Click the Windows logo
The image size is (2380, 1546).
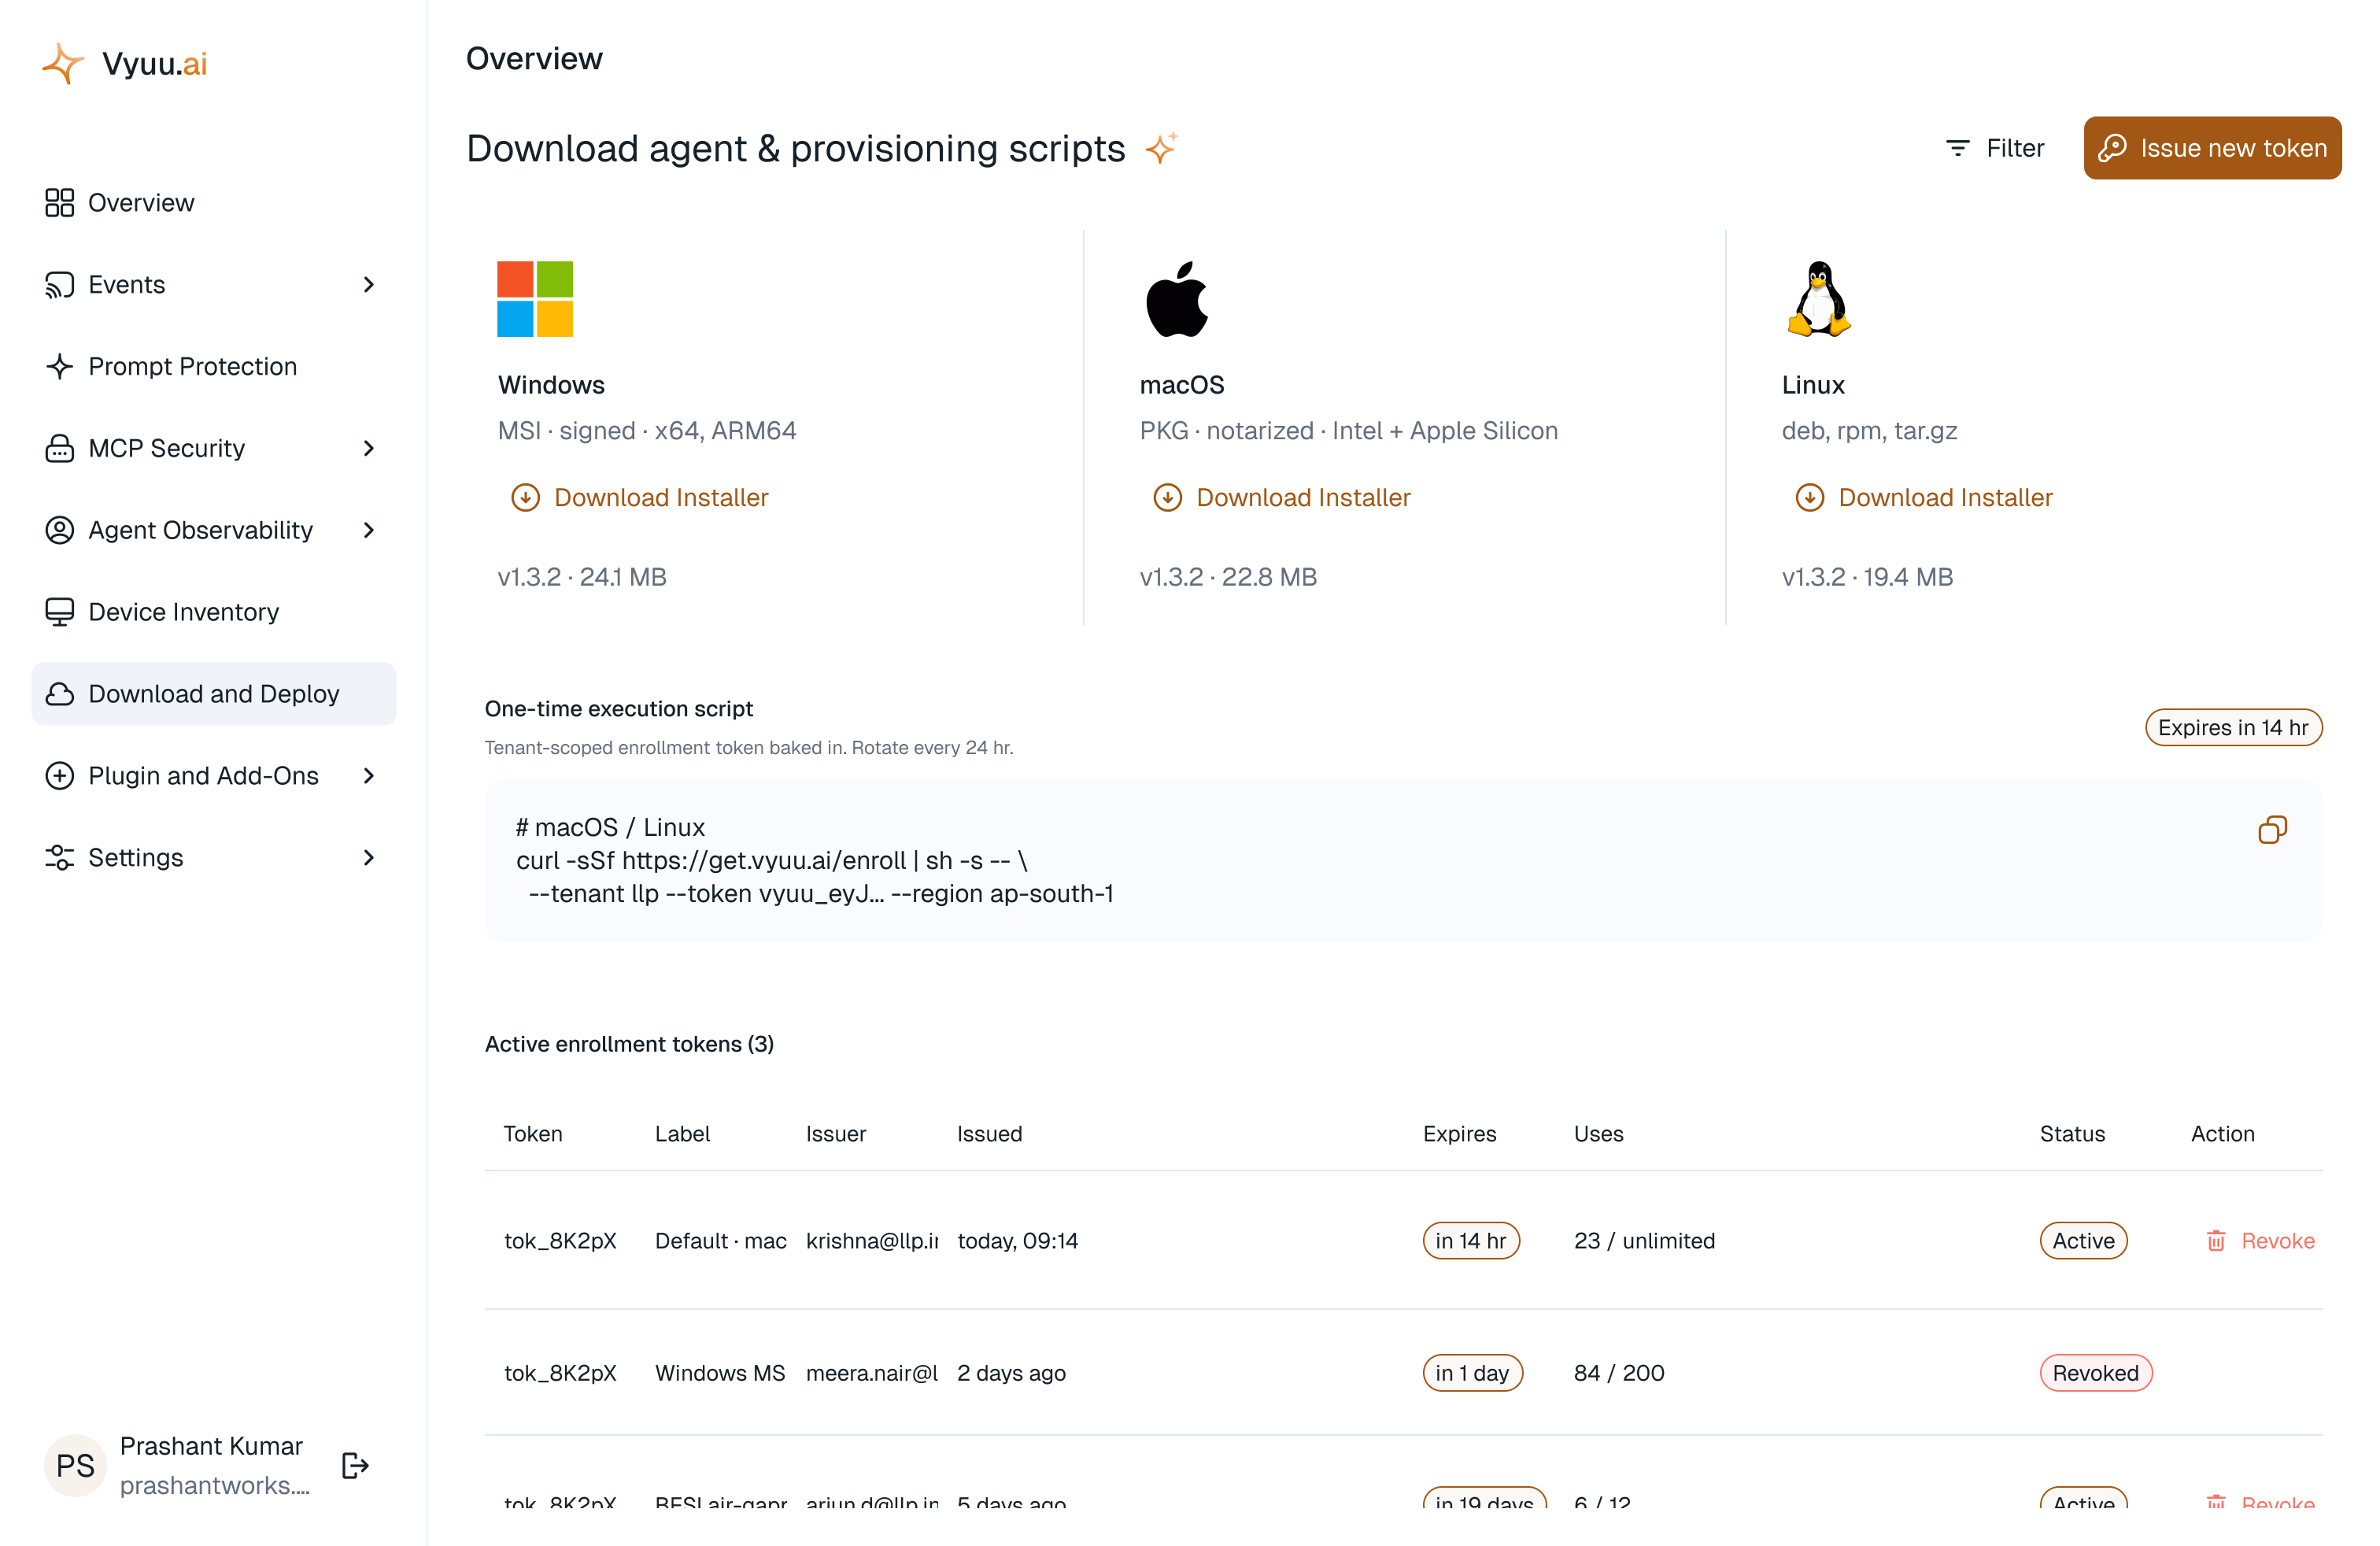coord(535,299)
